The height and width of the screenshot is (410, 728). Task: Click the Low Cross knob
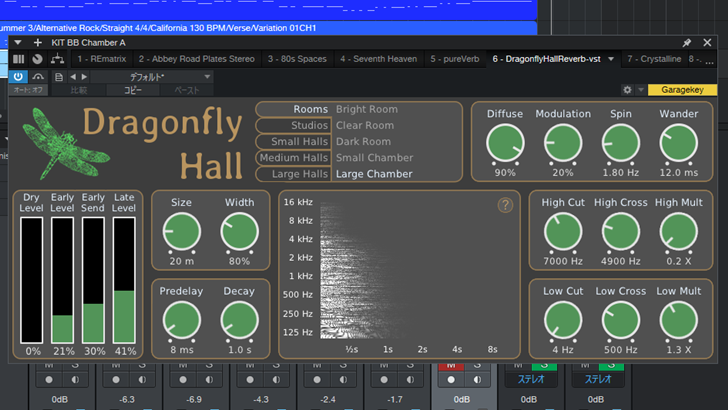click(621, 320)
